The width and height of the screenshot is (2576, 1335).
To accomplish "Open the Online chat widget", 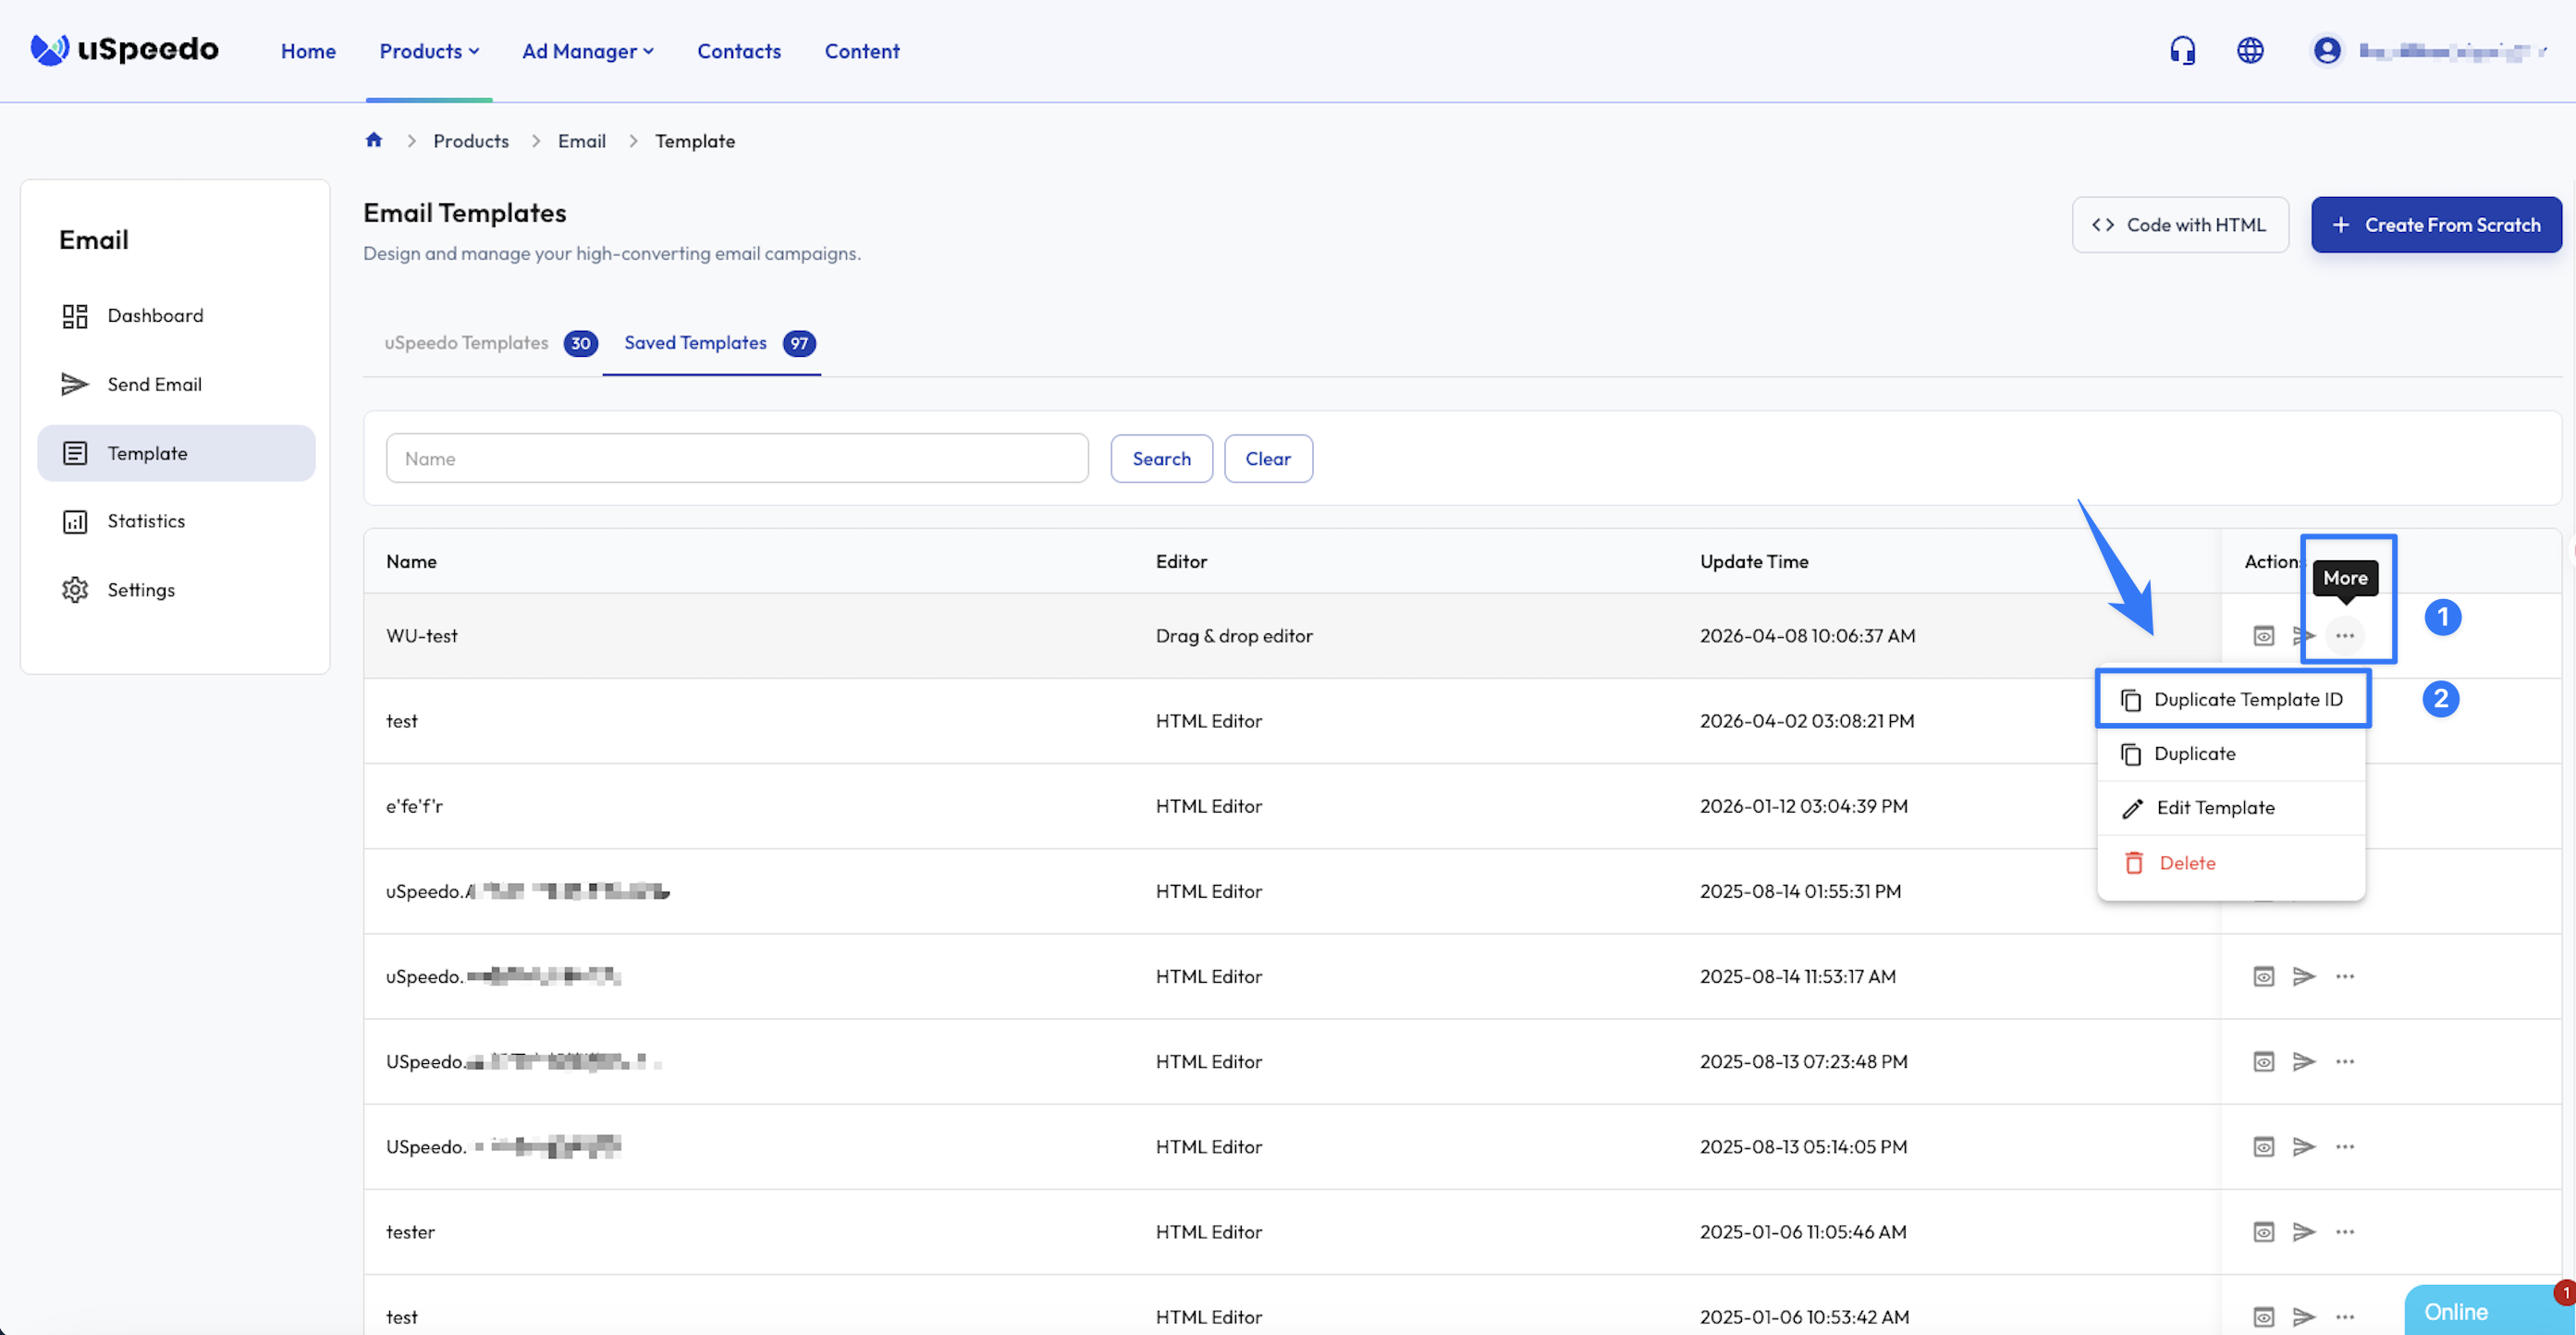I will pyautogui.click(x=2470, y=1311).
